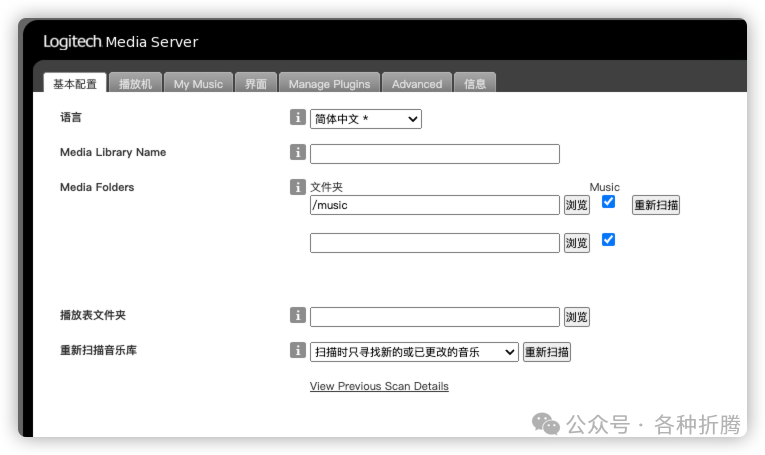Screen dimensions: 765x455
Task: Switch to the 播放机 tab
Action: pyautogui.click(x=135, y=83)
